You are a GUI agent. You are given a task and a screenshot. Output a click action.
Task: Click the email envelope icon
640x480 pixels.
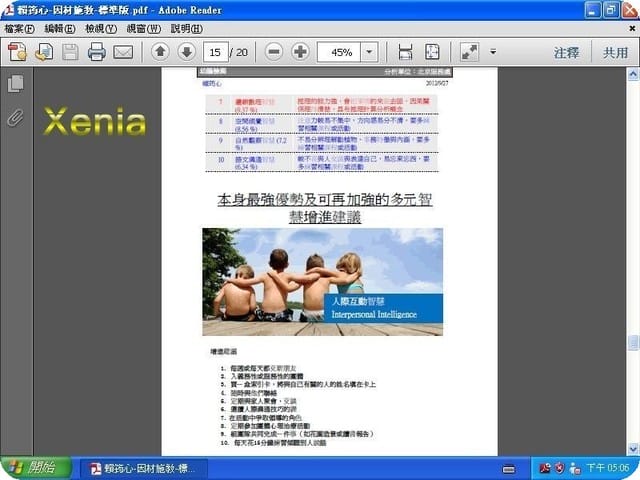tap(123, 52)
